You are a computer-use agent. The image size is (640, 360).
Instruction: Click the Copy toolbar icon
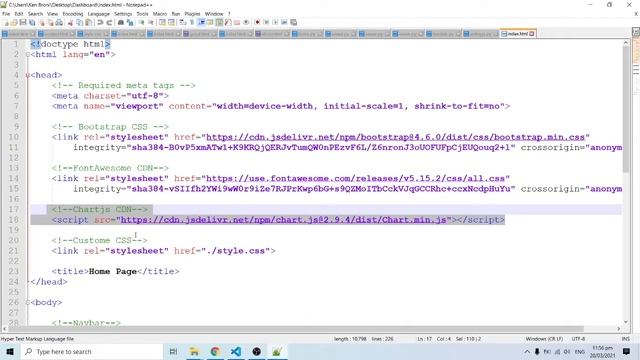(79, 22)
